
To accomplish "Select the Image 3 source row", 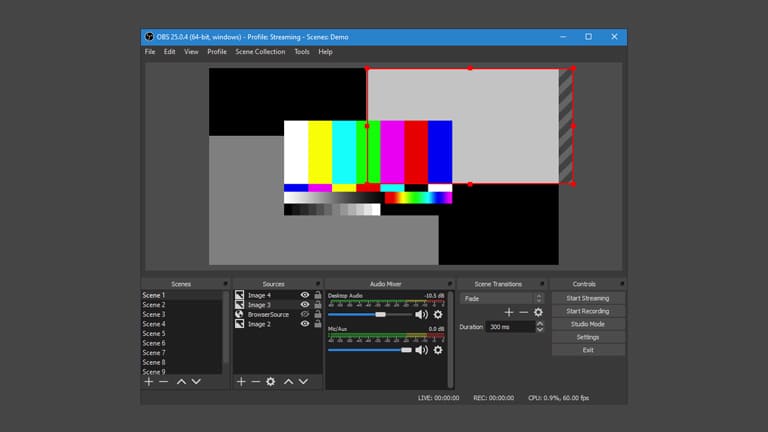I will point(278,305).
